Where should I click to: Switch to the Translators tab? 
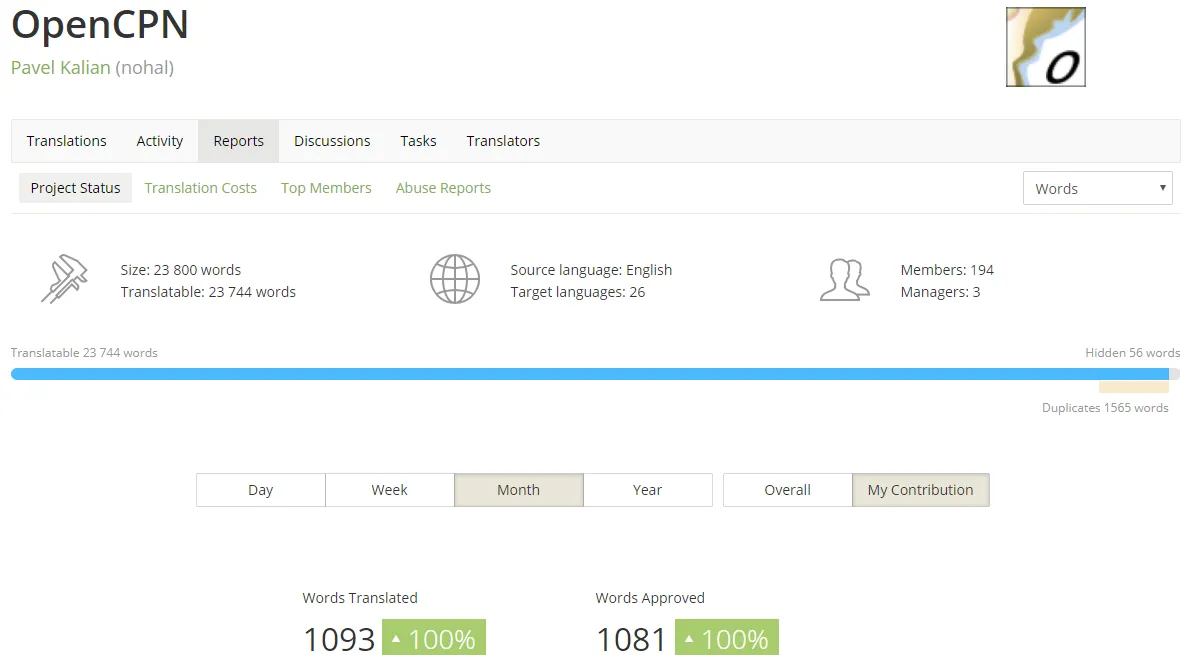click(x=503, y=141)
